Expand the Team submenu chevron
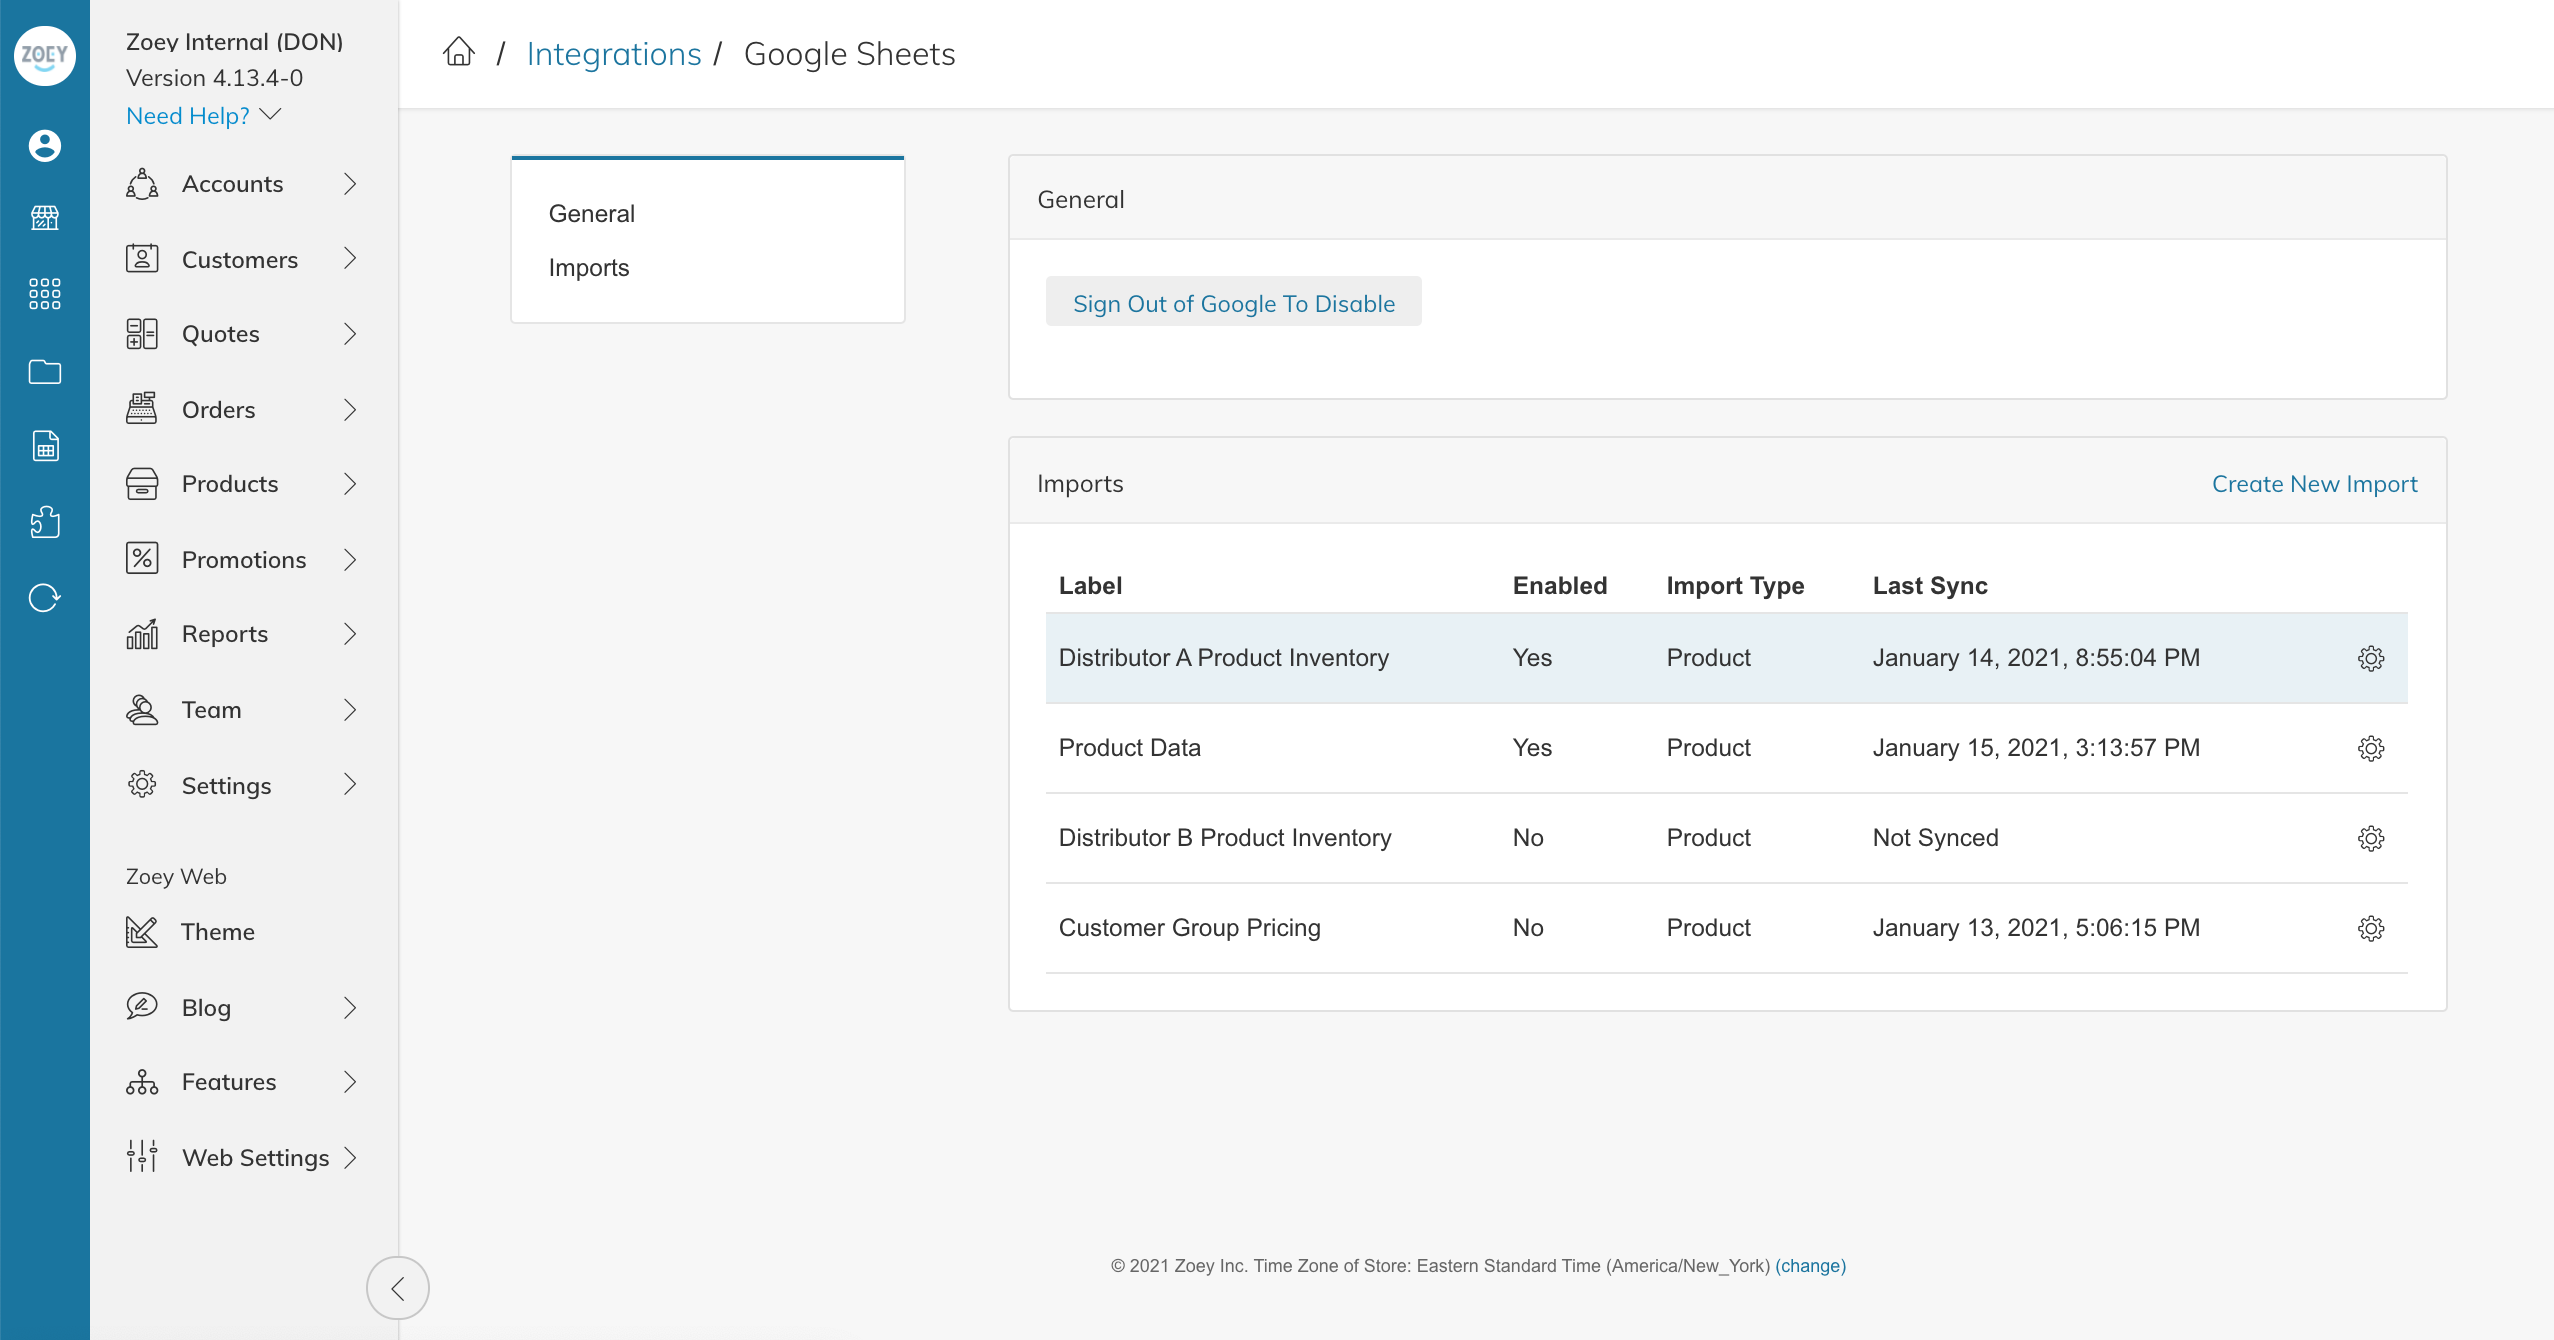Image resolution: width=2554 pixels, height=1340 pixels. point(350,710)
